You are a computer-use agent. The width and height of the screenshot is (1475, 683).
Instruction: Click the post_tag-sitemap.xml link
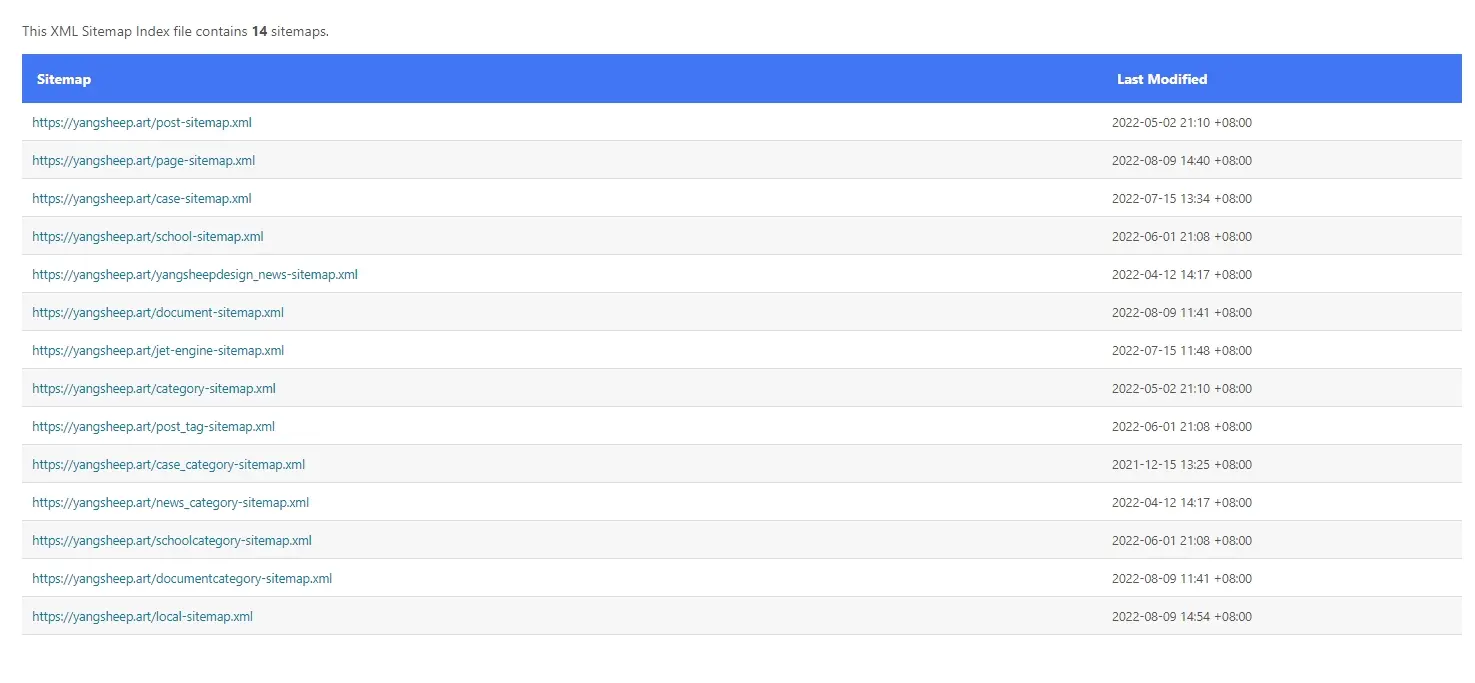pyautogui.click(x=153, y=426)
